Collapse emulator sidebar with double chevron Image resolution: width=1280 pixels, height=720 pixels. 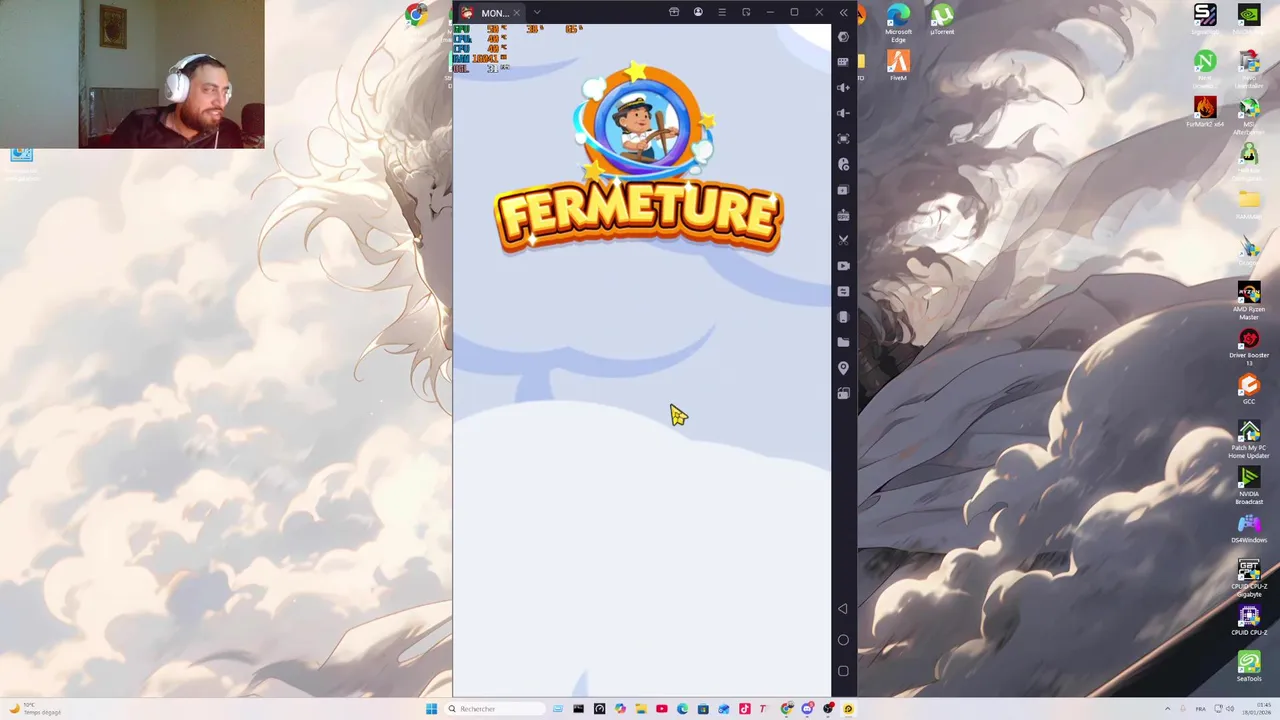843,12
